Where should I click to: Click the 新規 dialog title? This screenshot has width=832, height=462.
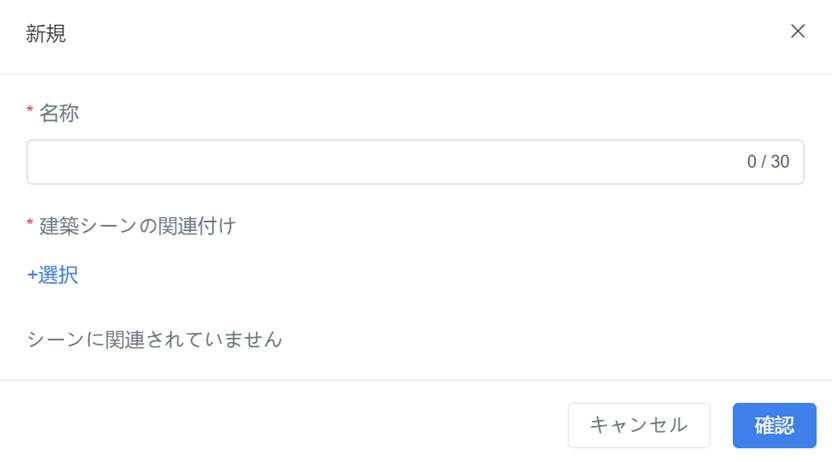click(x=46, y=33)
